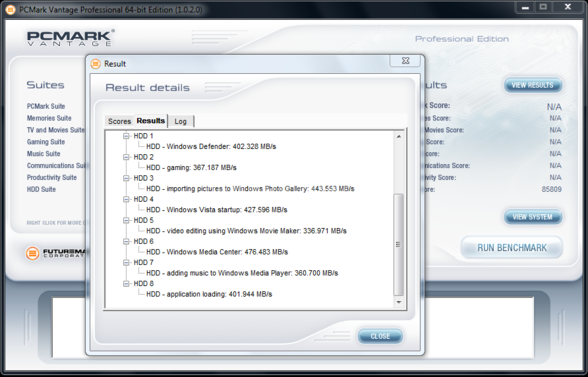Select the Results tab
The height and width of the screenshot is (377, 588).
coord(151,120)
